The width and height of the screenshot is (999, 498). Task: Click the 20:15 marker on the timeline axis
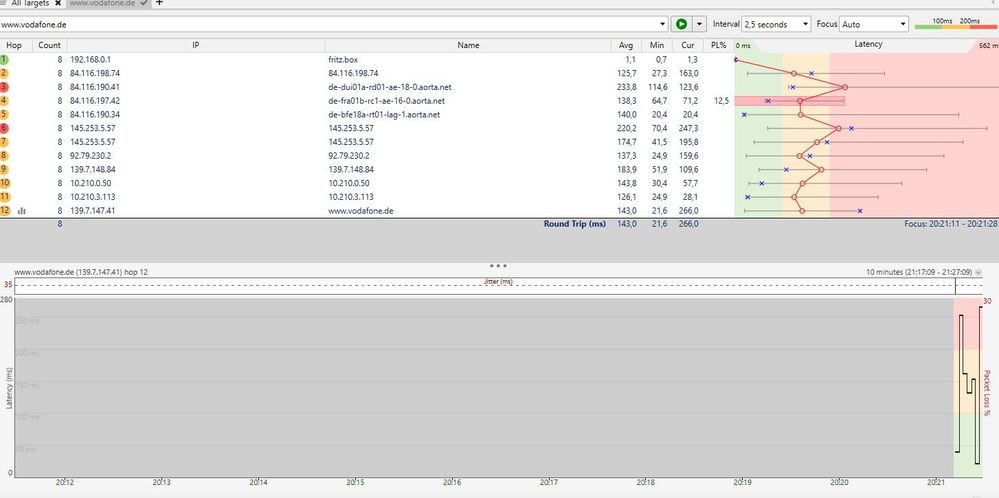point(355,483)
